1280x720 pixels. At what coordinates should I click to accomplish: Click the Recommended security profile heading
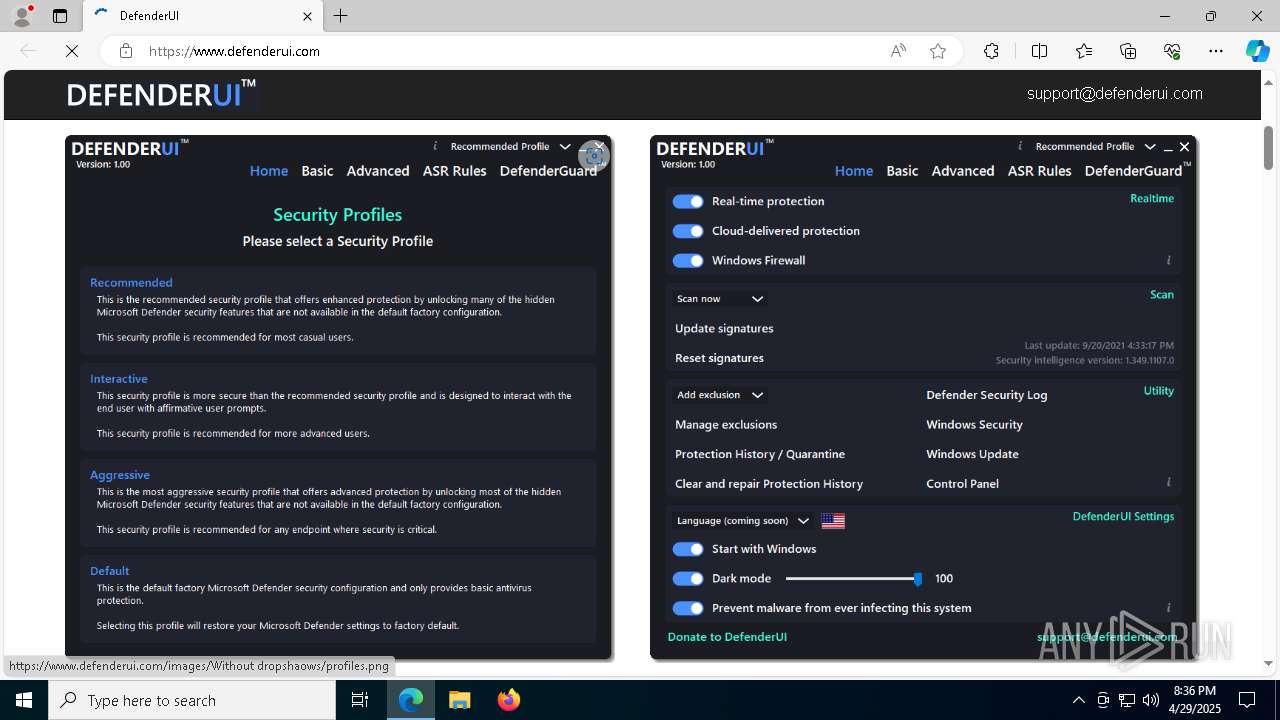tap(131, 283)
